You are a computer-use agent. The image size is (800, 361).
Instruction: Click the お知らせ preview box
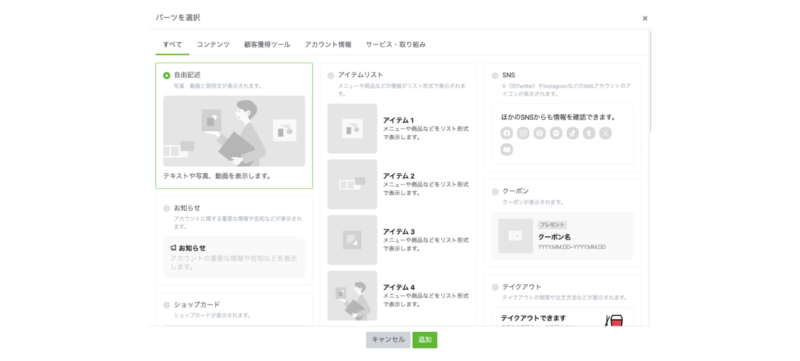tap(234, 257)
